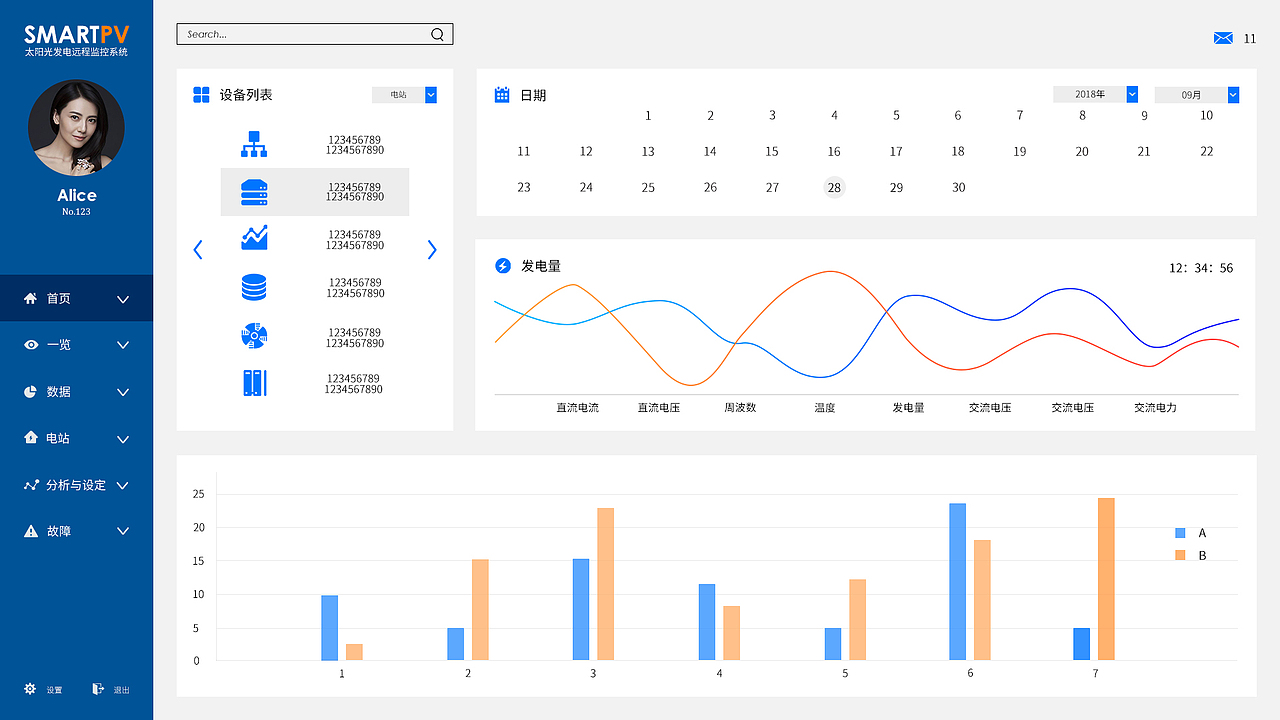
Task: Expand the 电站 menu chevron
Action: [123, 439]
